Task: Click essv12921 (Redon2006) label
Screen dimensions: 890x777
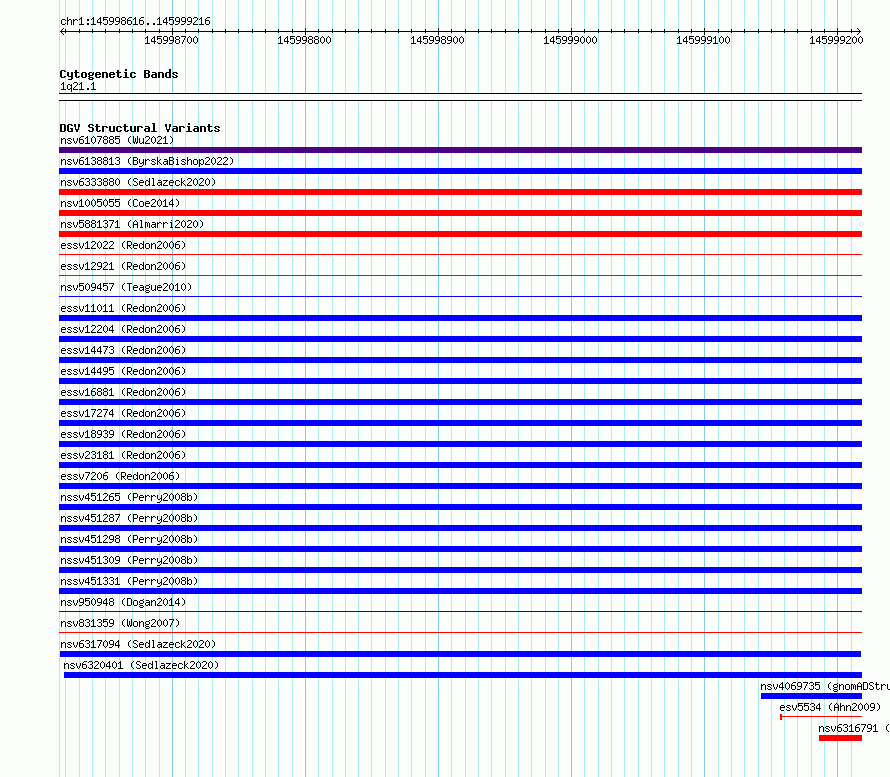Action: 123,266
